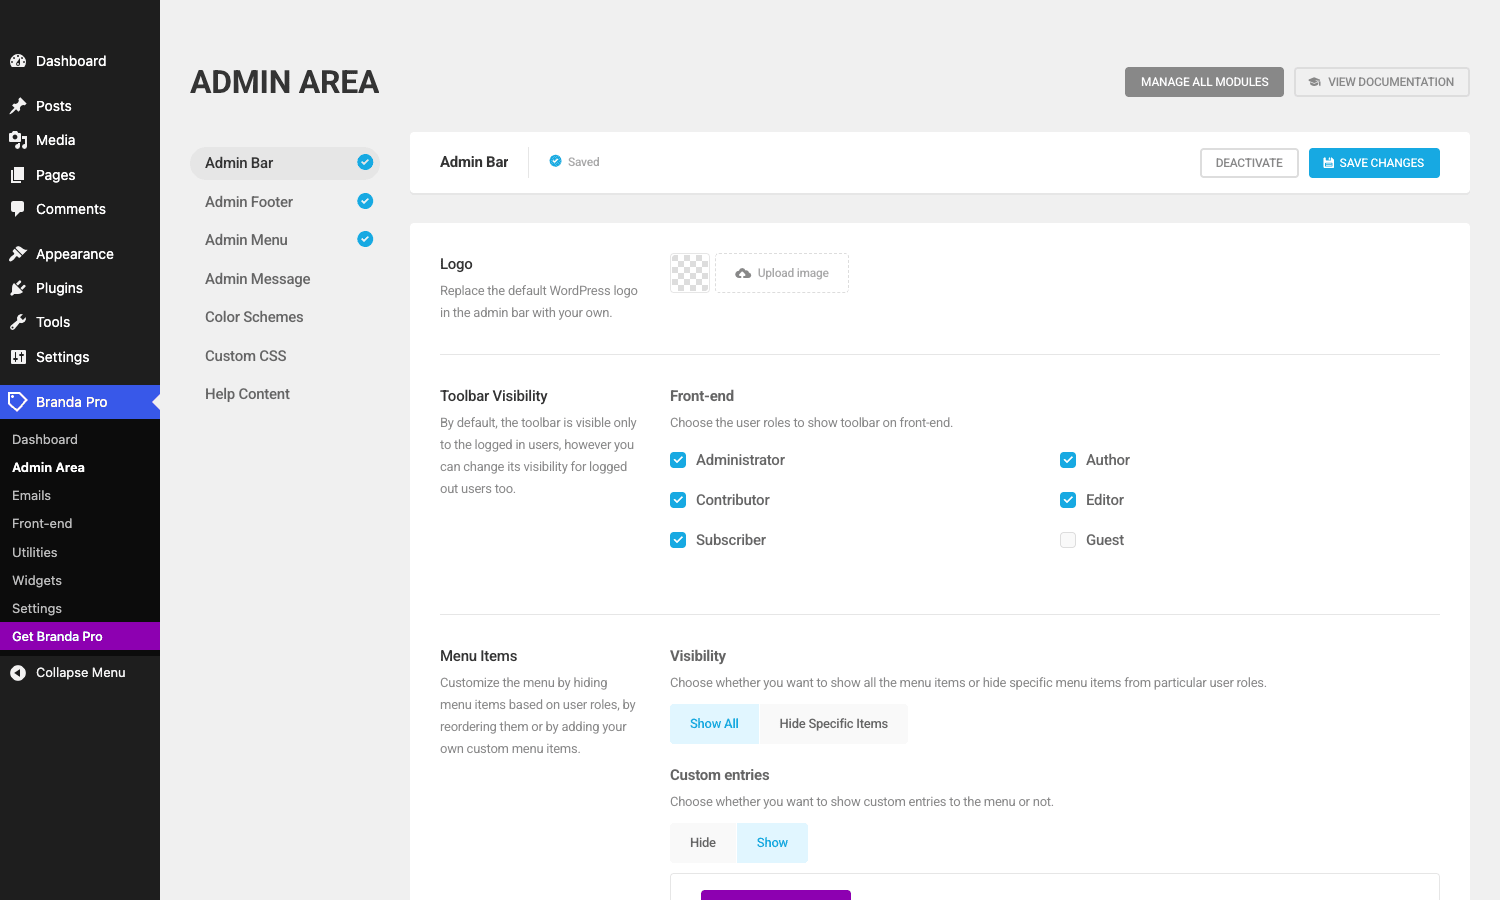
Task: Choose Show for custom entries
Action: 772,843
